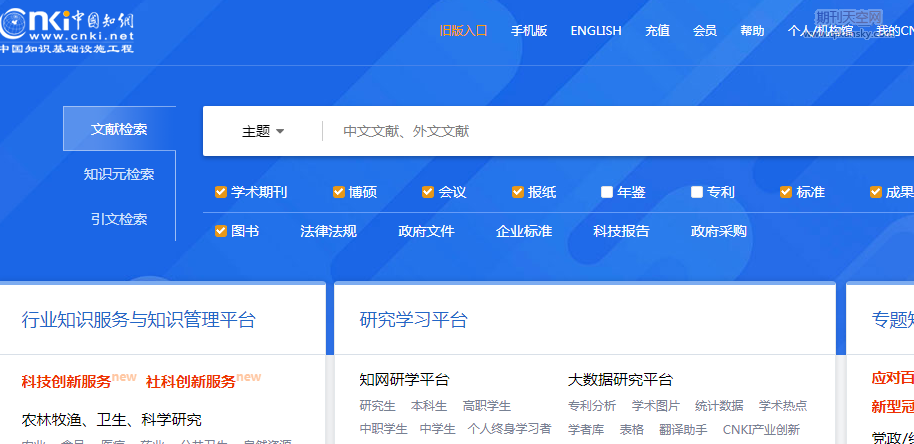Switch to the ENGLISH version
Screen dimensions: 914x444
[x=596, y=31]
